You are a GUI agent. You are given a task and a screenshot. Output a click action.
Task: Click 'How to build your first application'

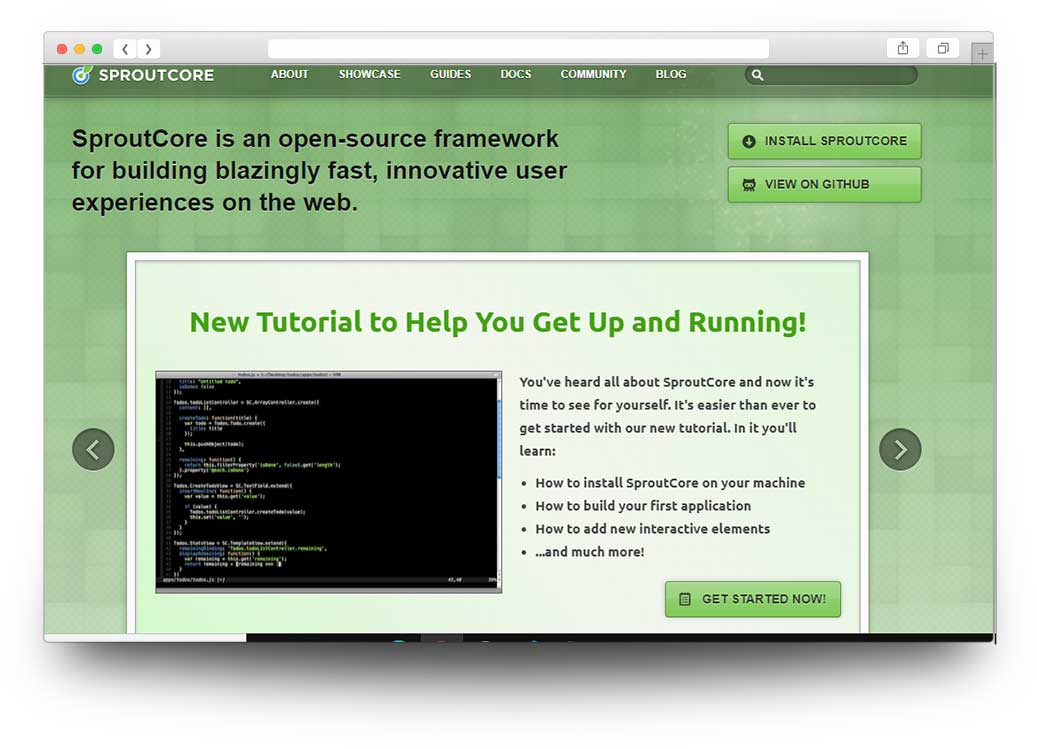643,506
